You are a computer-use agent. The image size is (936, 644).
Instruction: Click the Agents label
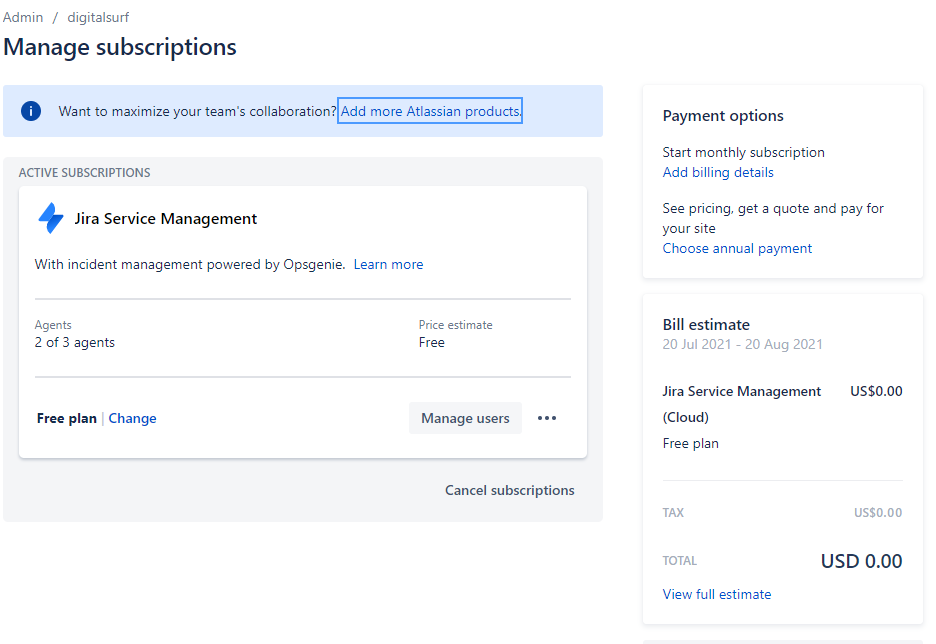pos(53,325)
